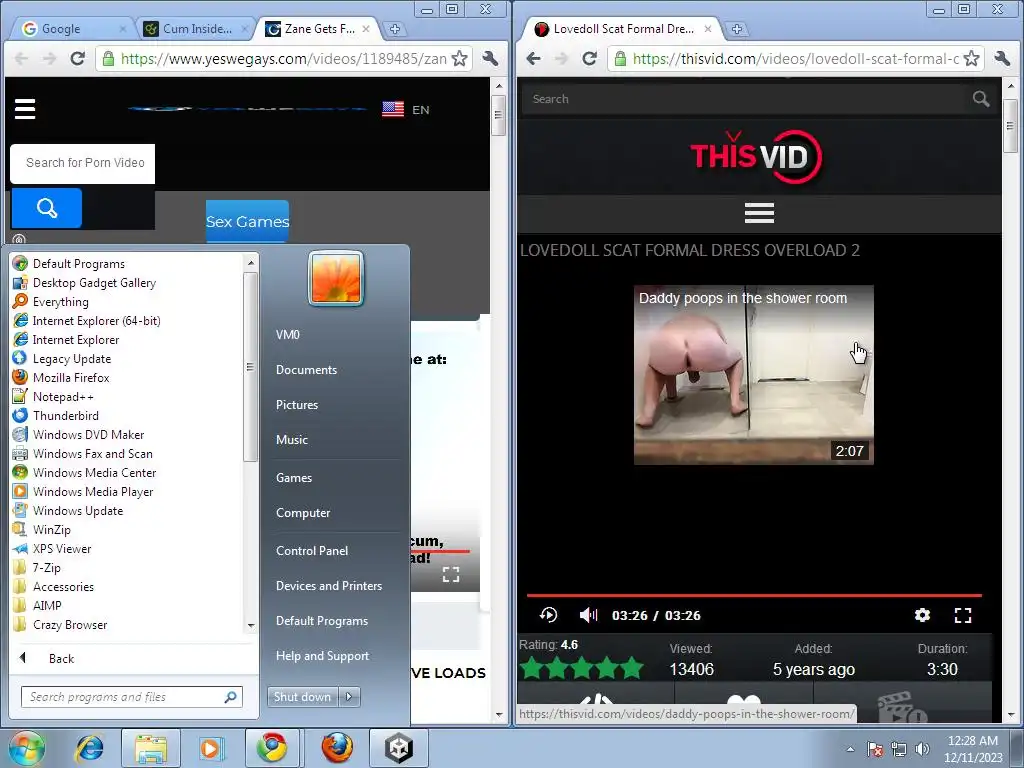
Task: Open Firefox from the taskbar
Action: pyautogui.click(x=337, y=748)
